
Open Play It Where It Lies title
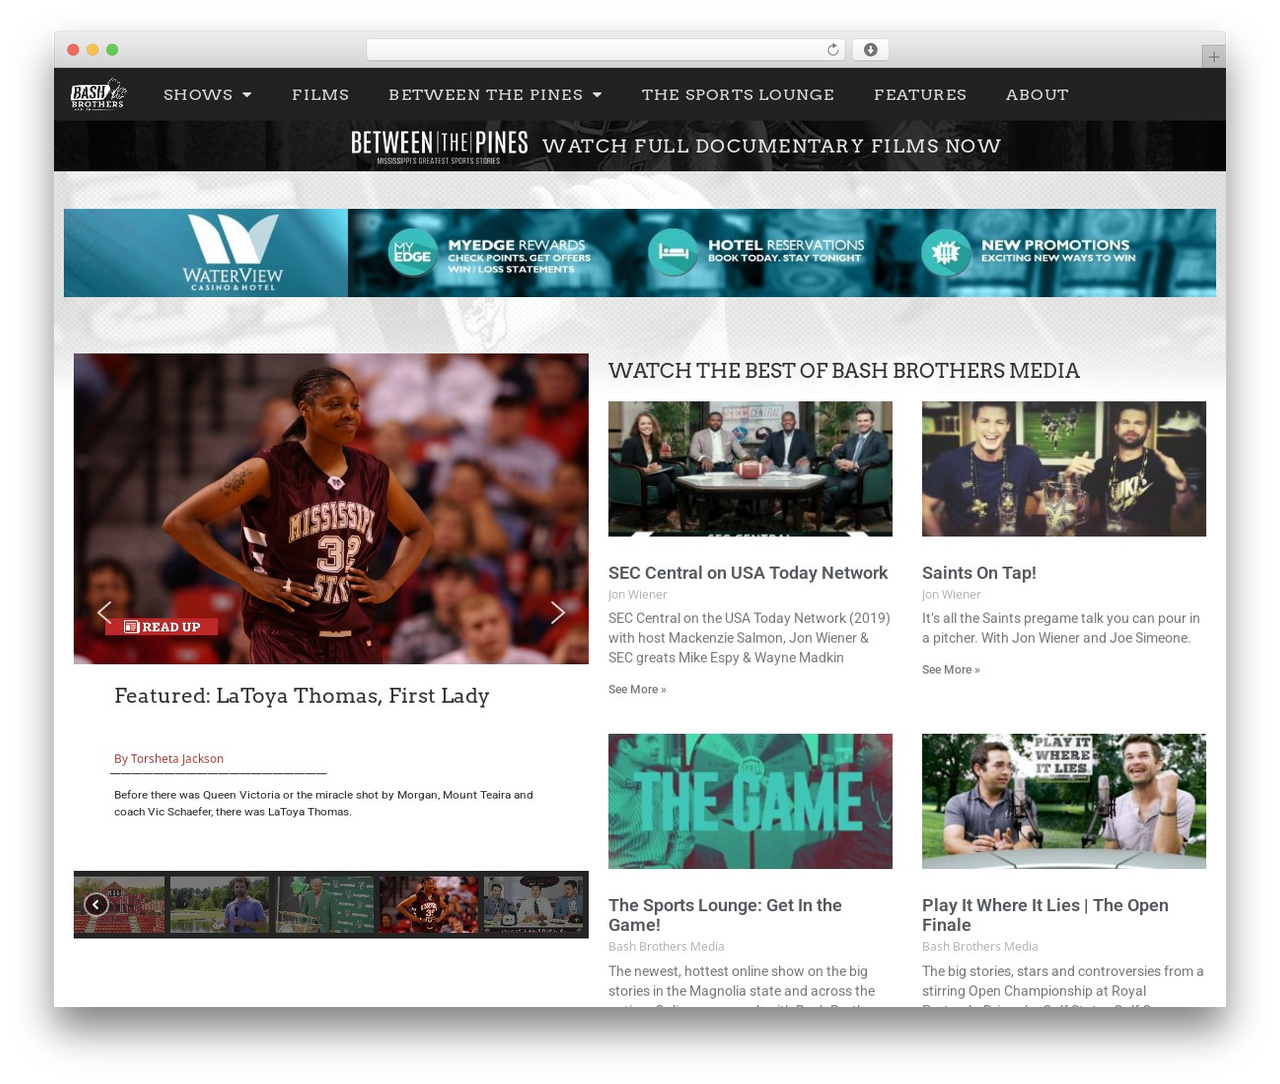click(1045, 915)
